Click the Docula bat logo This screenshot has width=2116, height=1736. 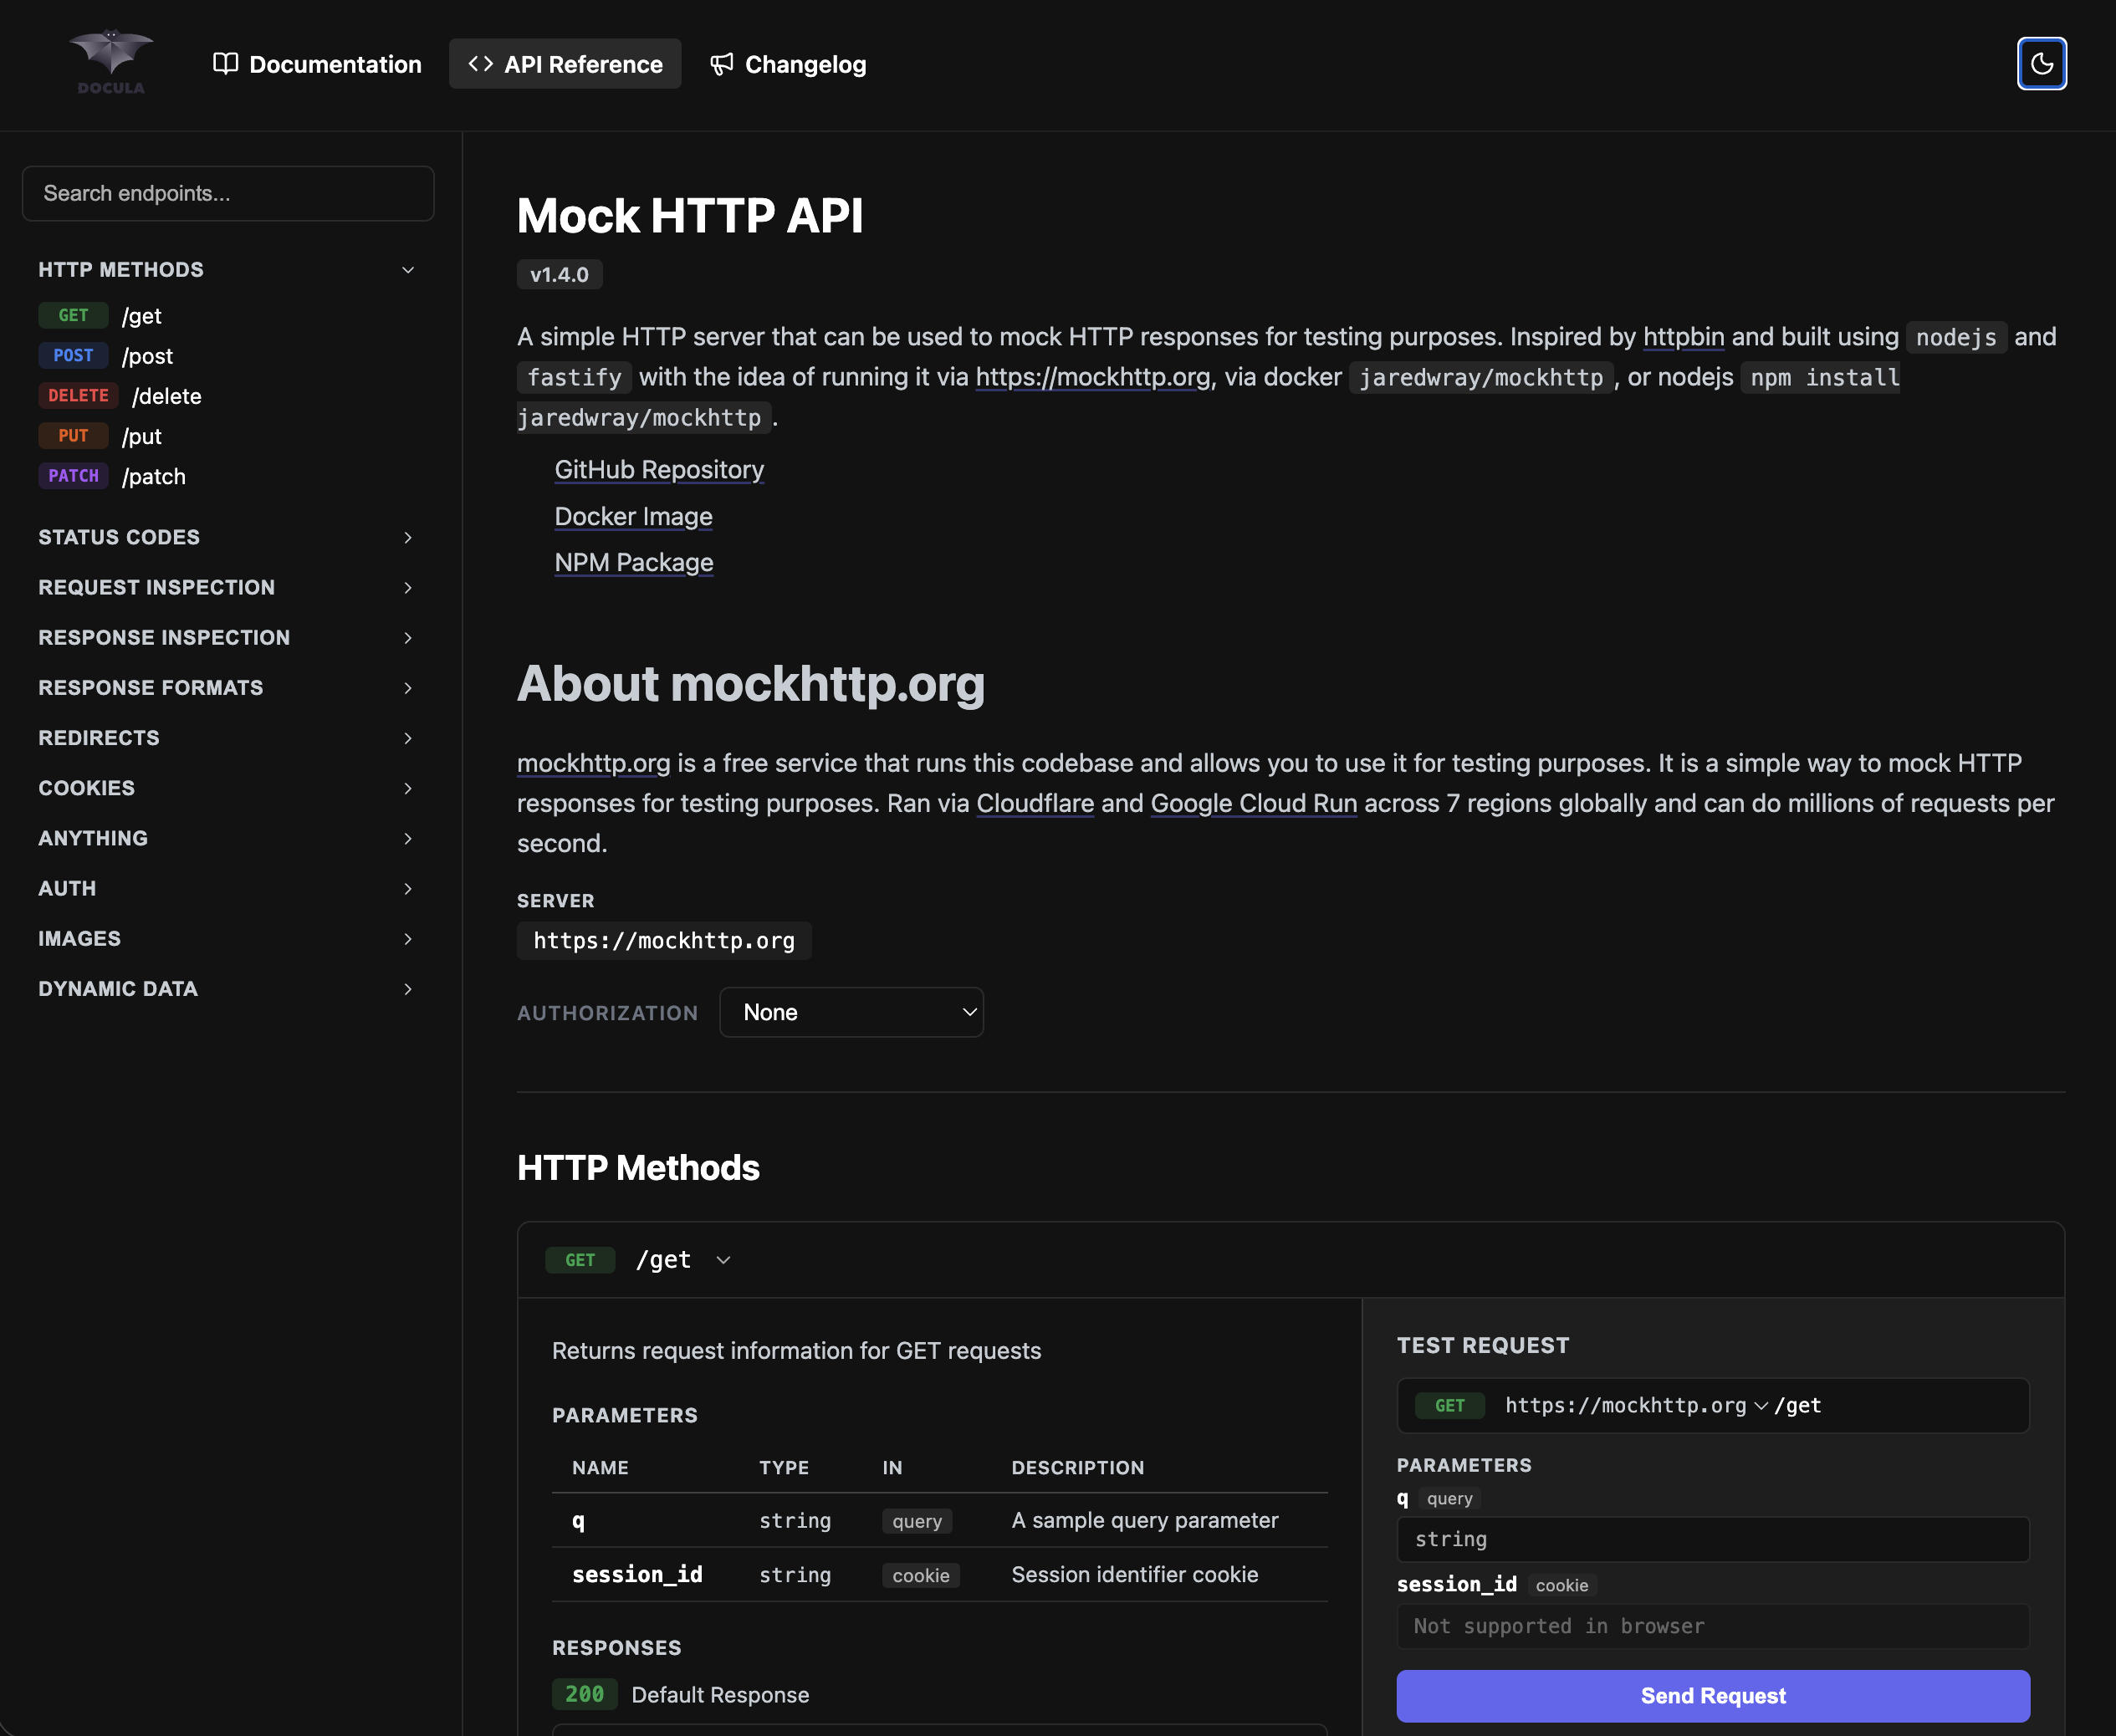pos(110,62)
